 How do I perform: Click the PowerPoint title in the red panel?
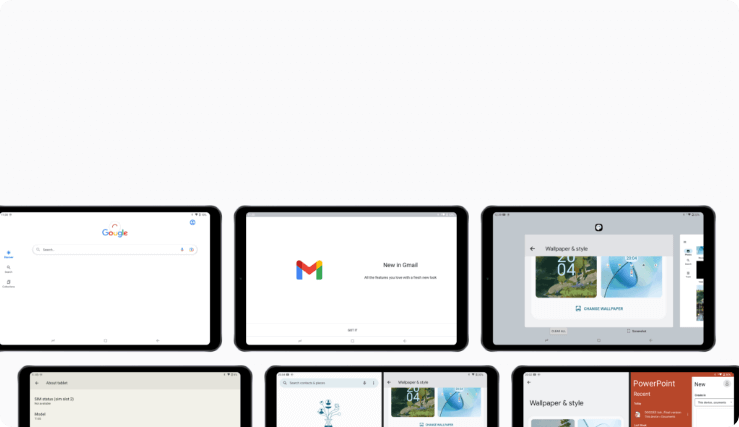pos(654,384)
